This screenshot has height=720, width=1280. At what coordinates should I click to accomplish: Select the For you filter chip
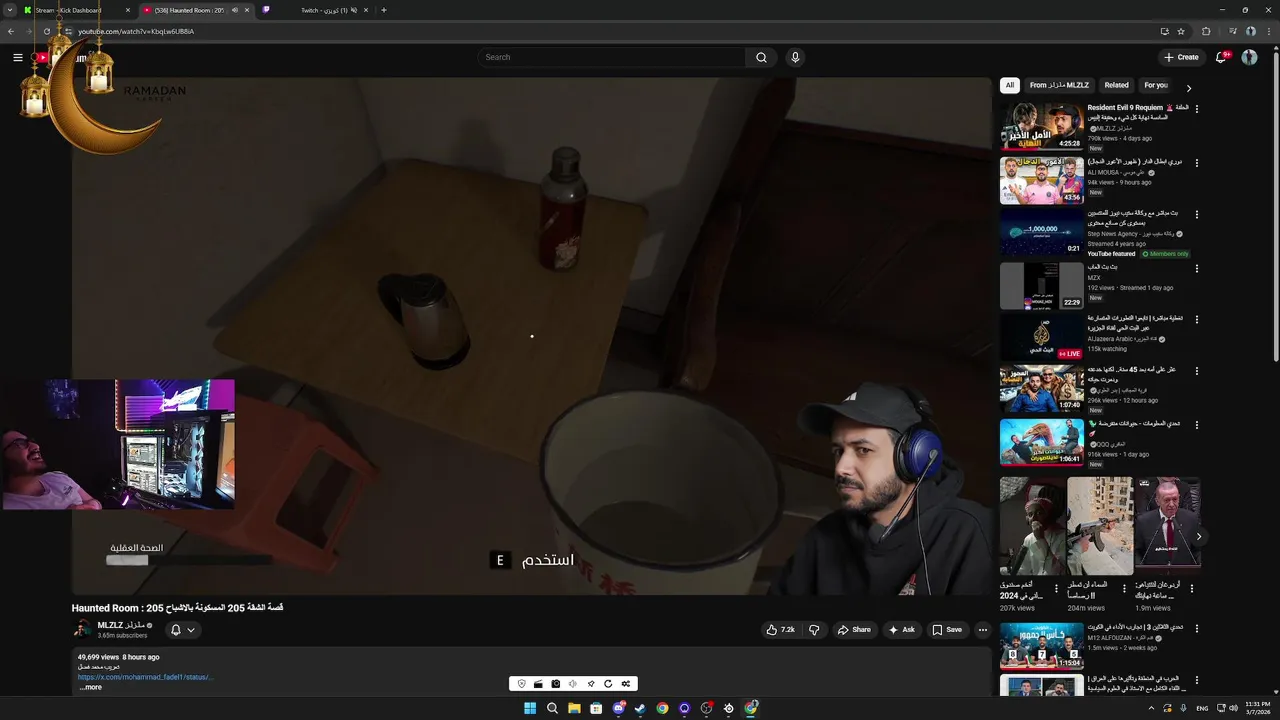coord(1156,85)
